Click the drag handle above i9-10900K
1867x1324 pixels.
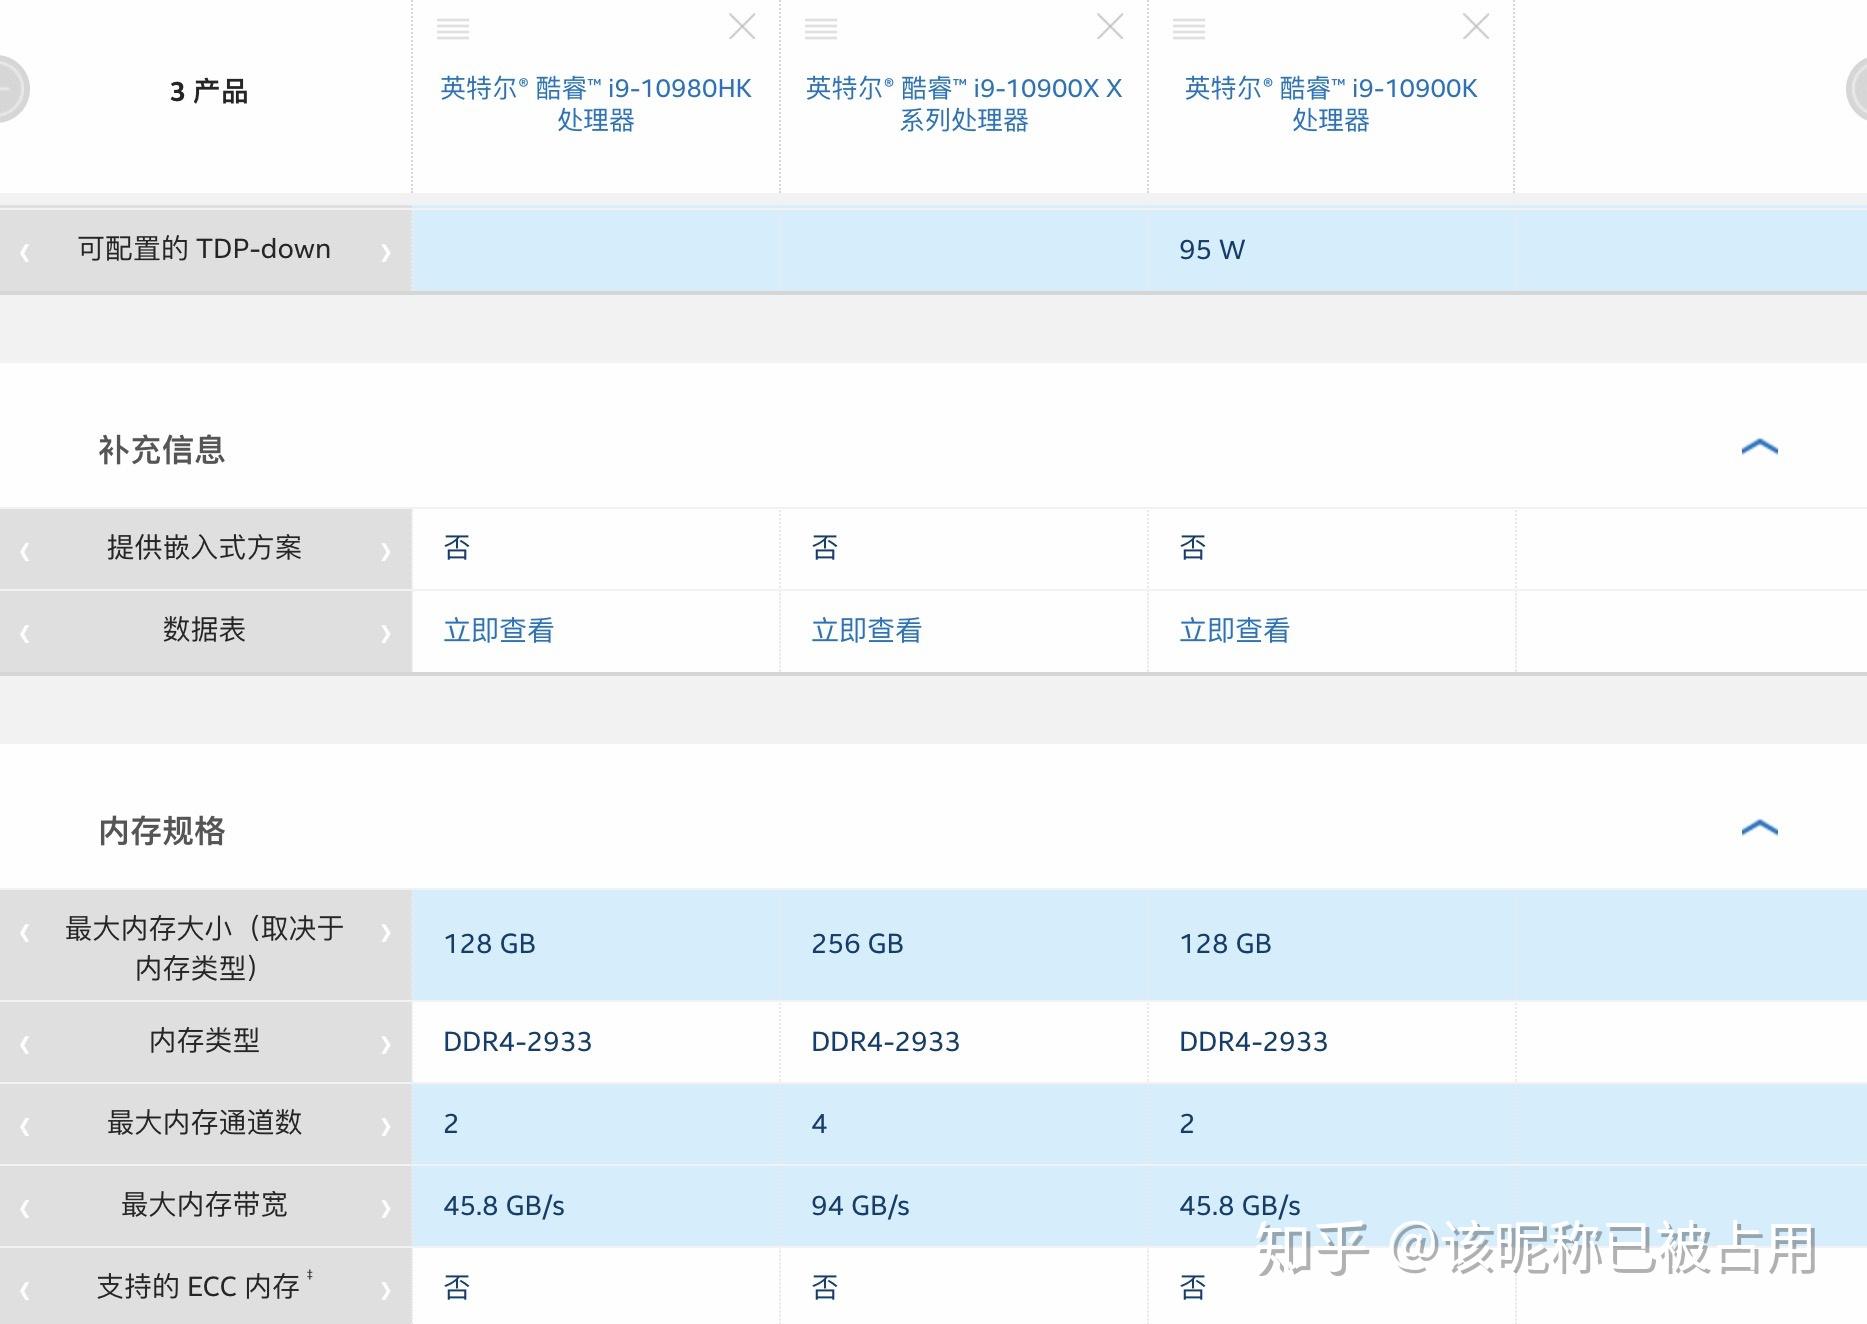pos(1189,28)
